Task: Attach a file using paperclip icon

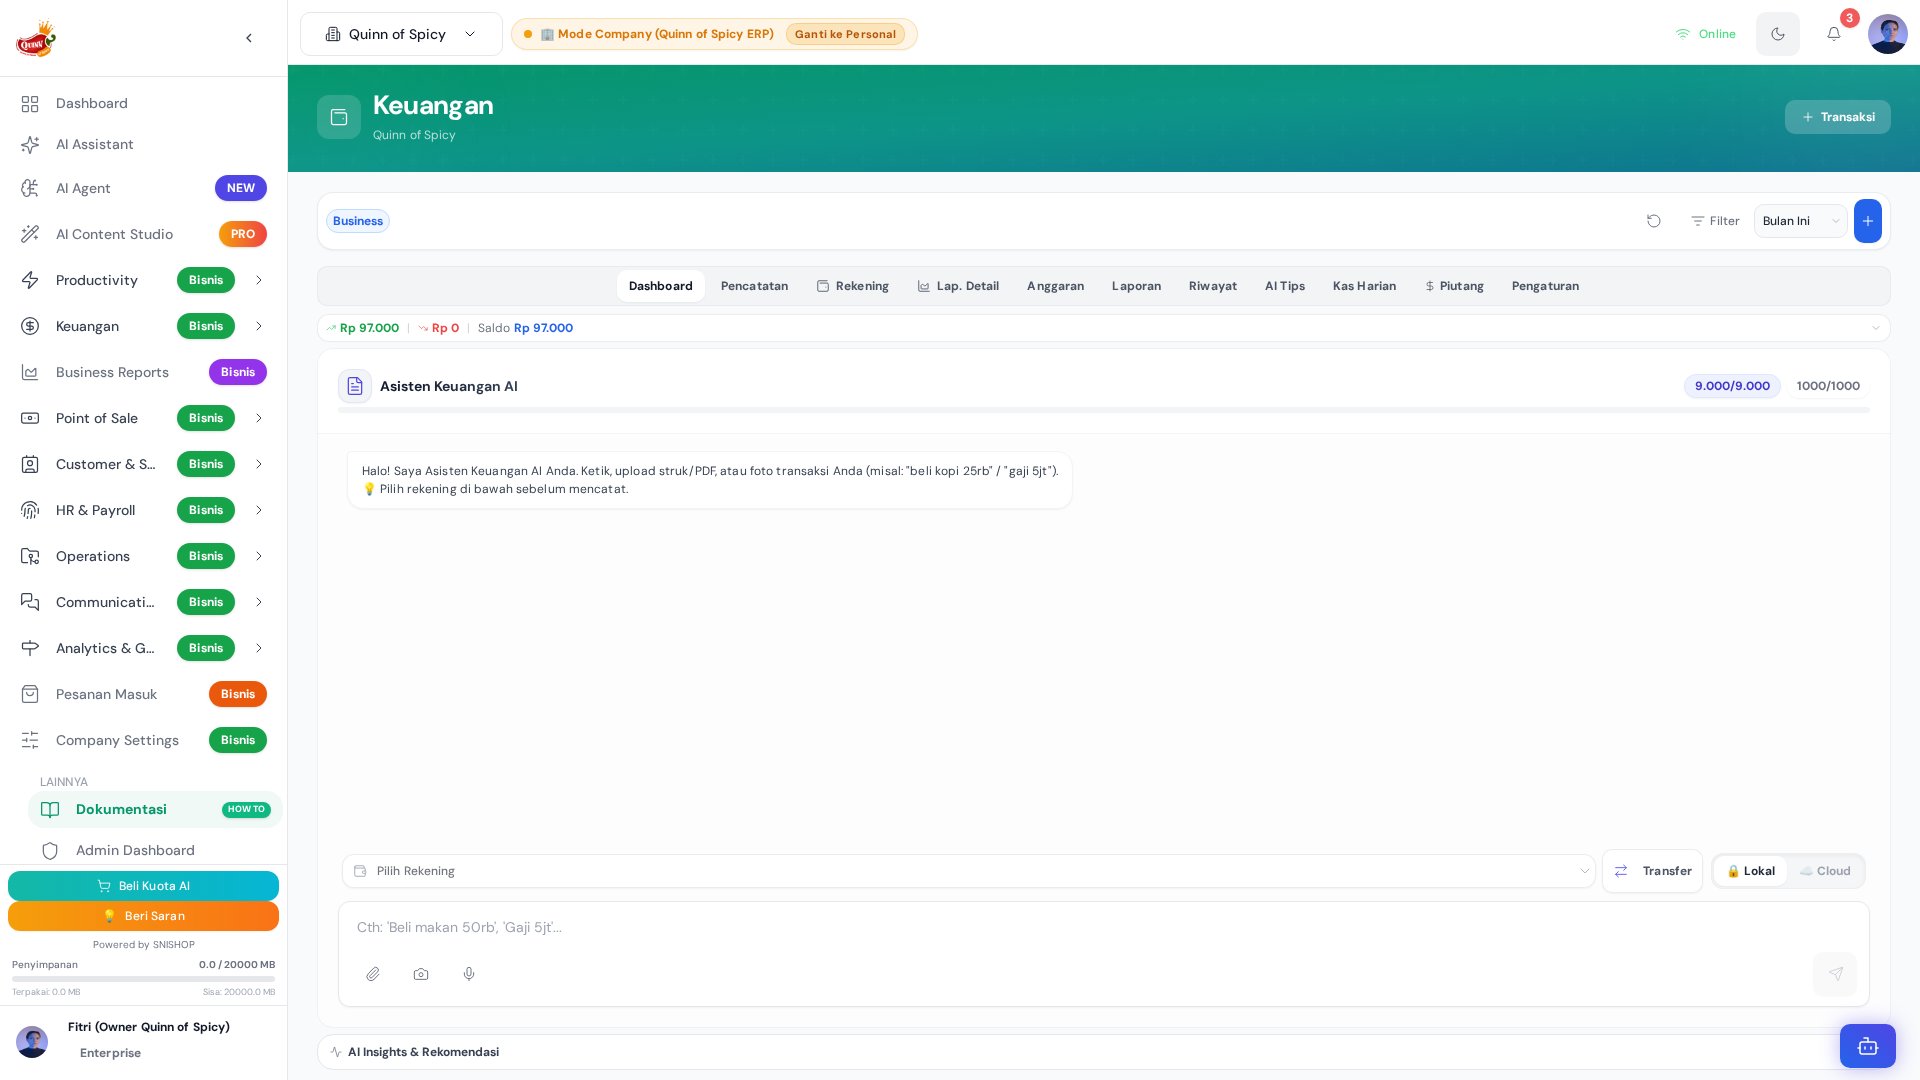Action: (373, 974)
